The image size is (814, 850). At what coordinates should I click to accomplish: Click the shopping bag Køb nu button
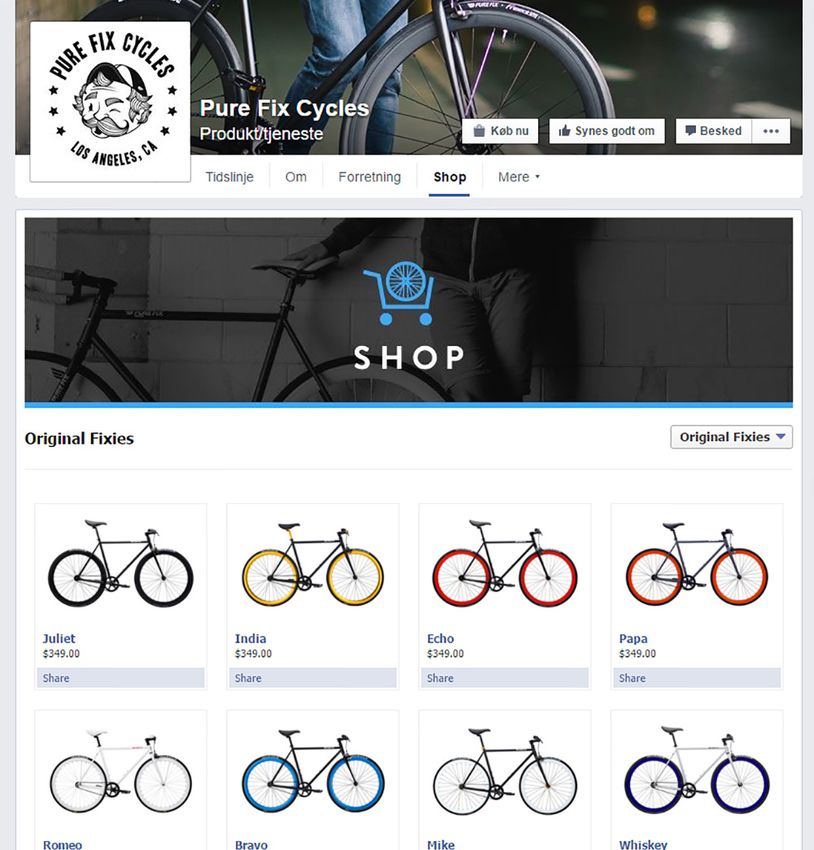click(500, 131)
